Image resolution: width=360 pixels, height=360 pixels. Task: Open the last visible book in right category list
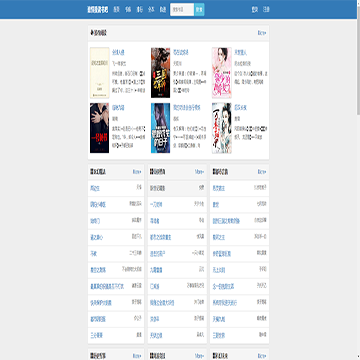tap(219, 336)
